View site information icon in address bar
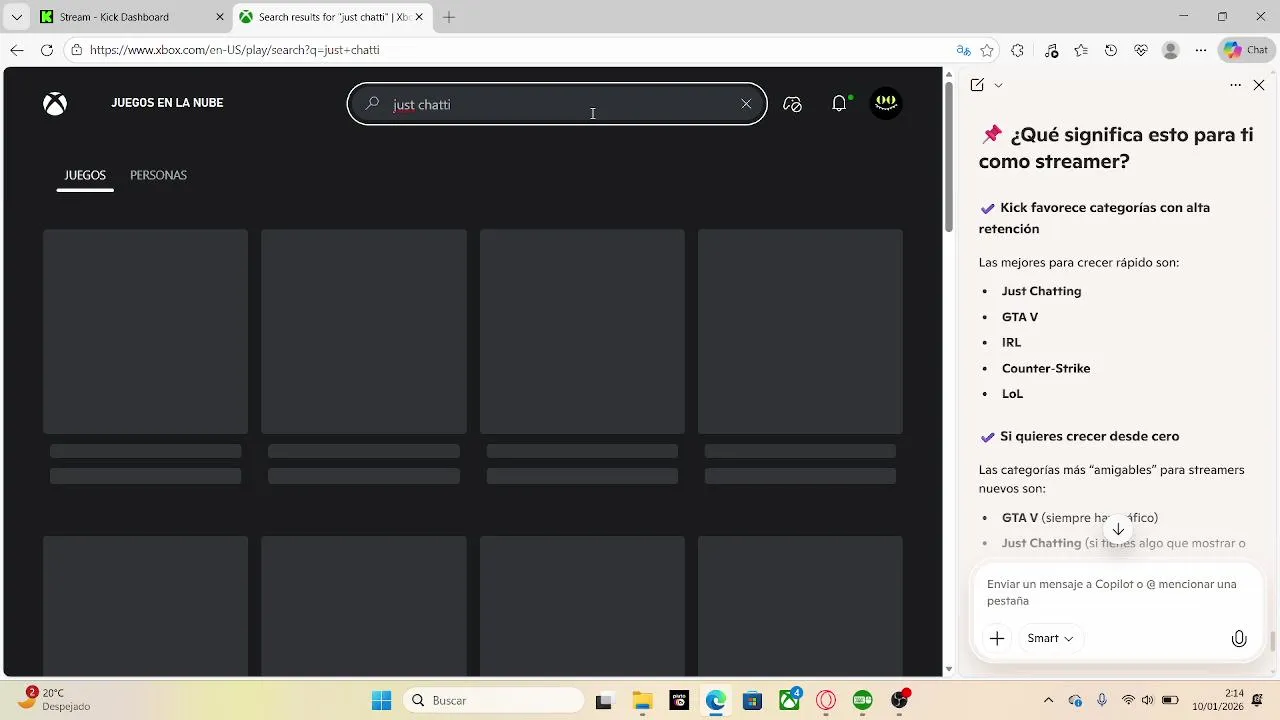 pyautogui.click(x=76, y=50)
